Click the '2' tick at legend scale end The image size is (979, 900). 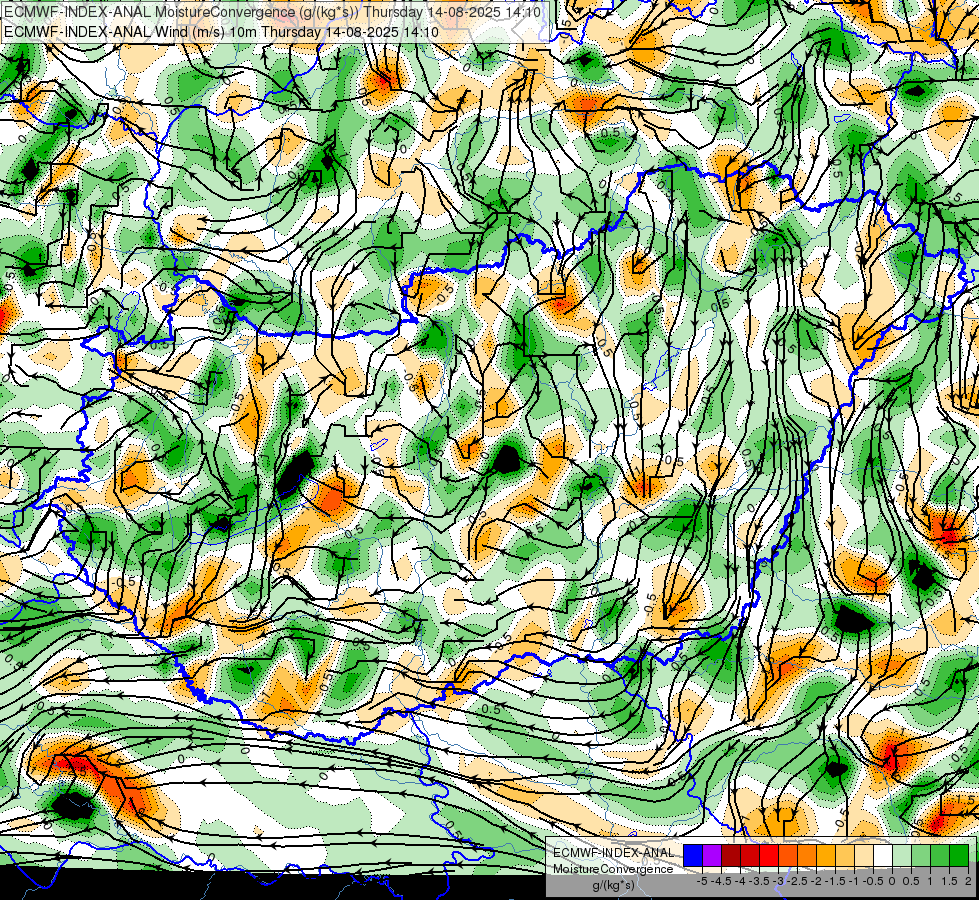[968, 881]
